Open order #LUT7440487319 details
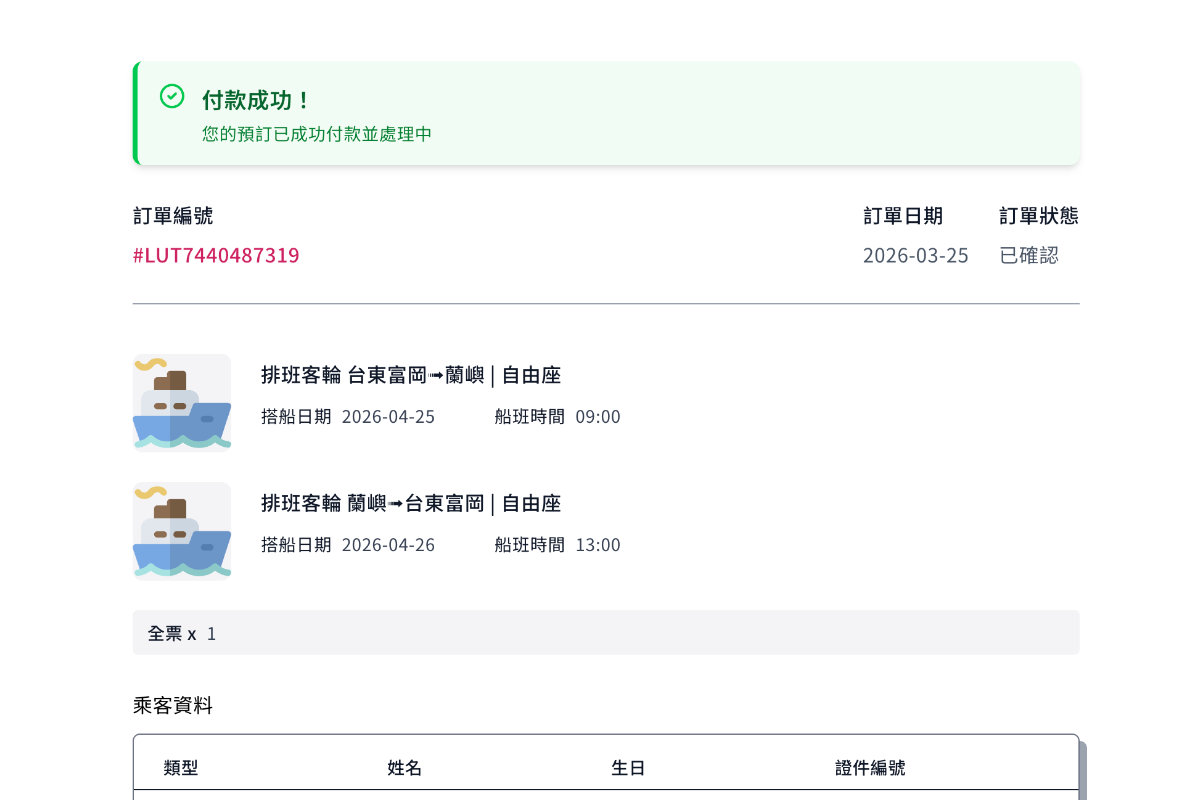This screenshot has width=1200, height=800. pyautogui.click(x=216, y=255)
